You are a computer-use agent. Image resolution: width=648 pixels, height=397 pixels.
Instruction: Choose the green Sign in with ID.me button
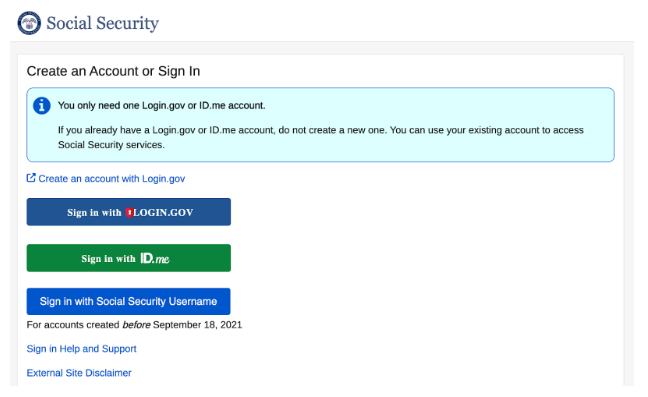[129, 258]
